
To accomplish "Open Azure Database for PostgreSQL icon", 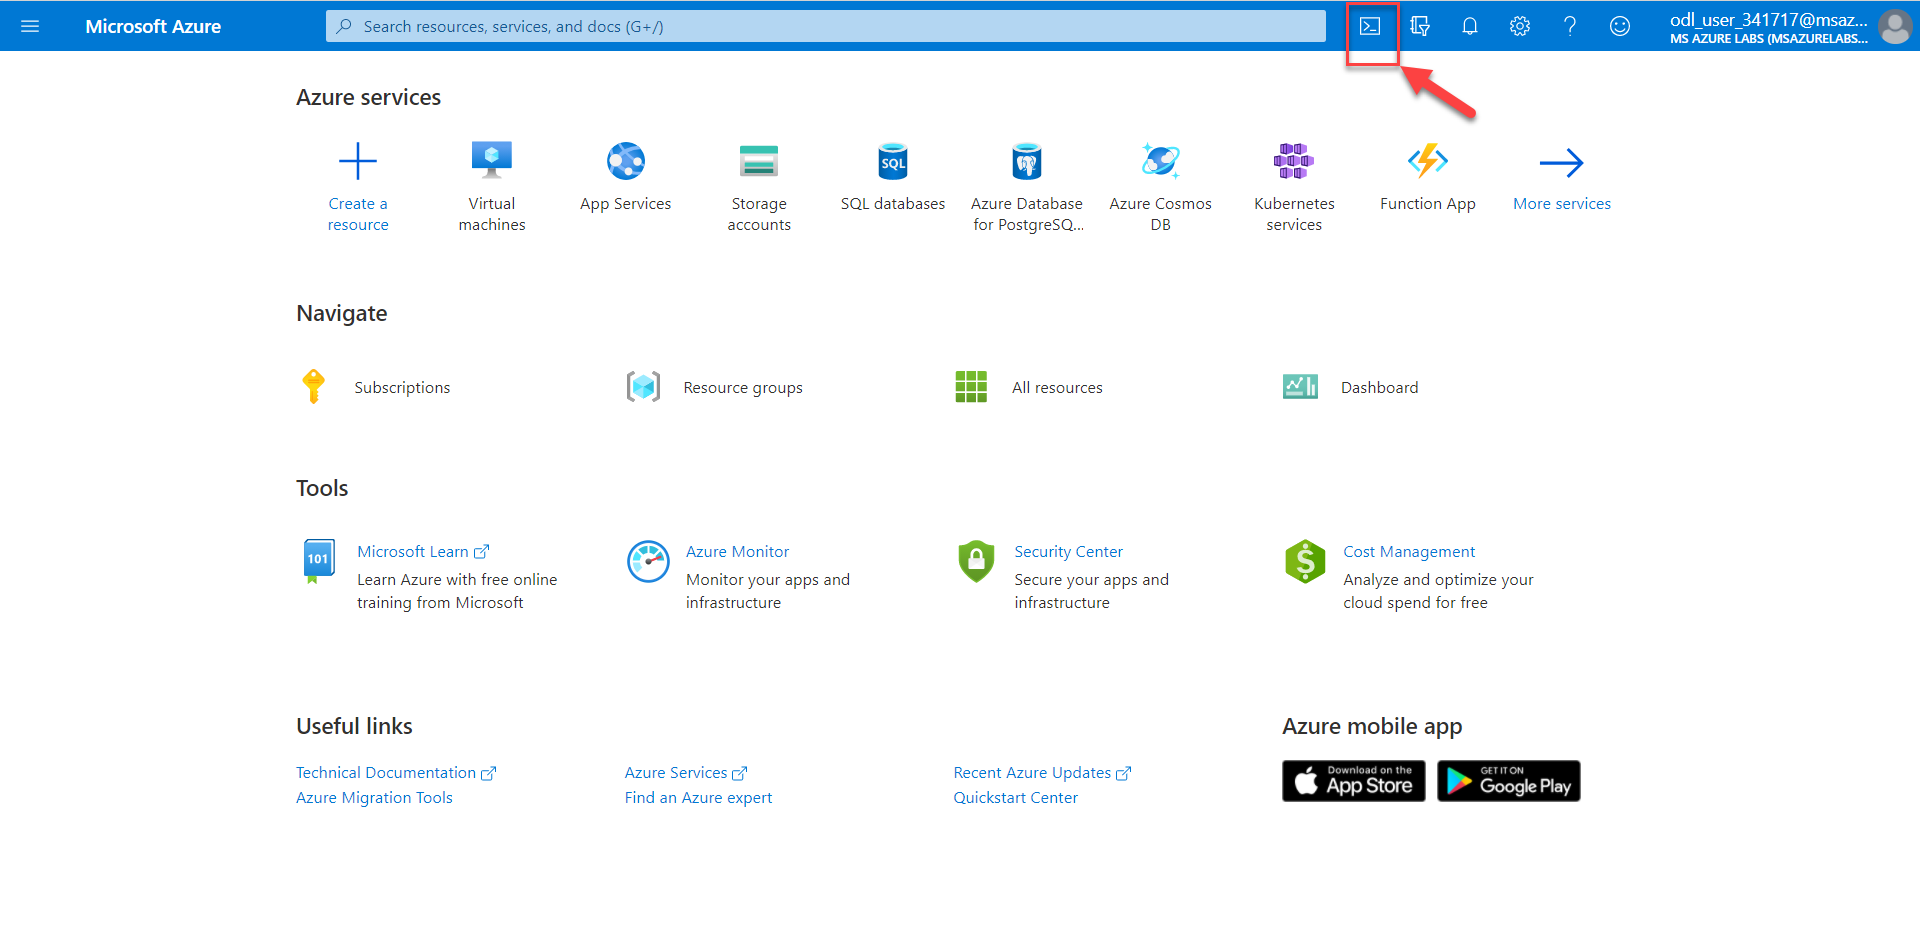I will point(1027,161).
